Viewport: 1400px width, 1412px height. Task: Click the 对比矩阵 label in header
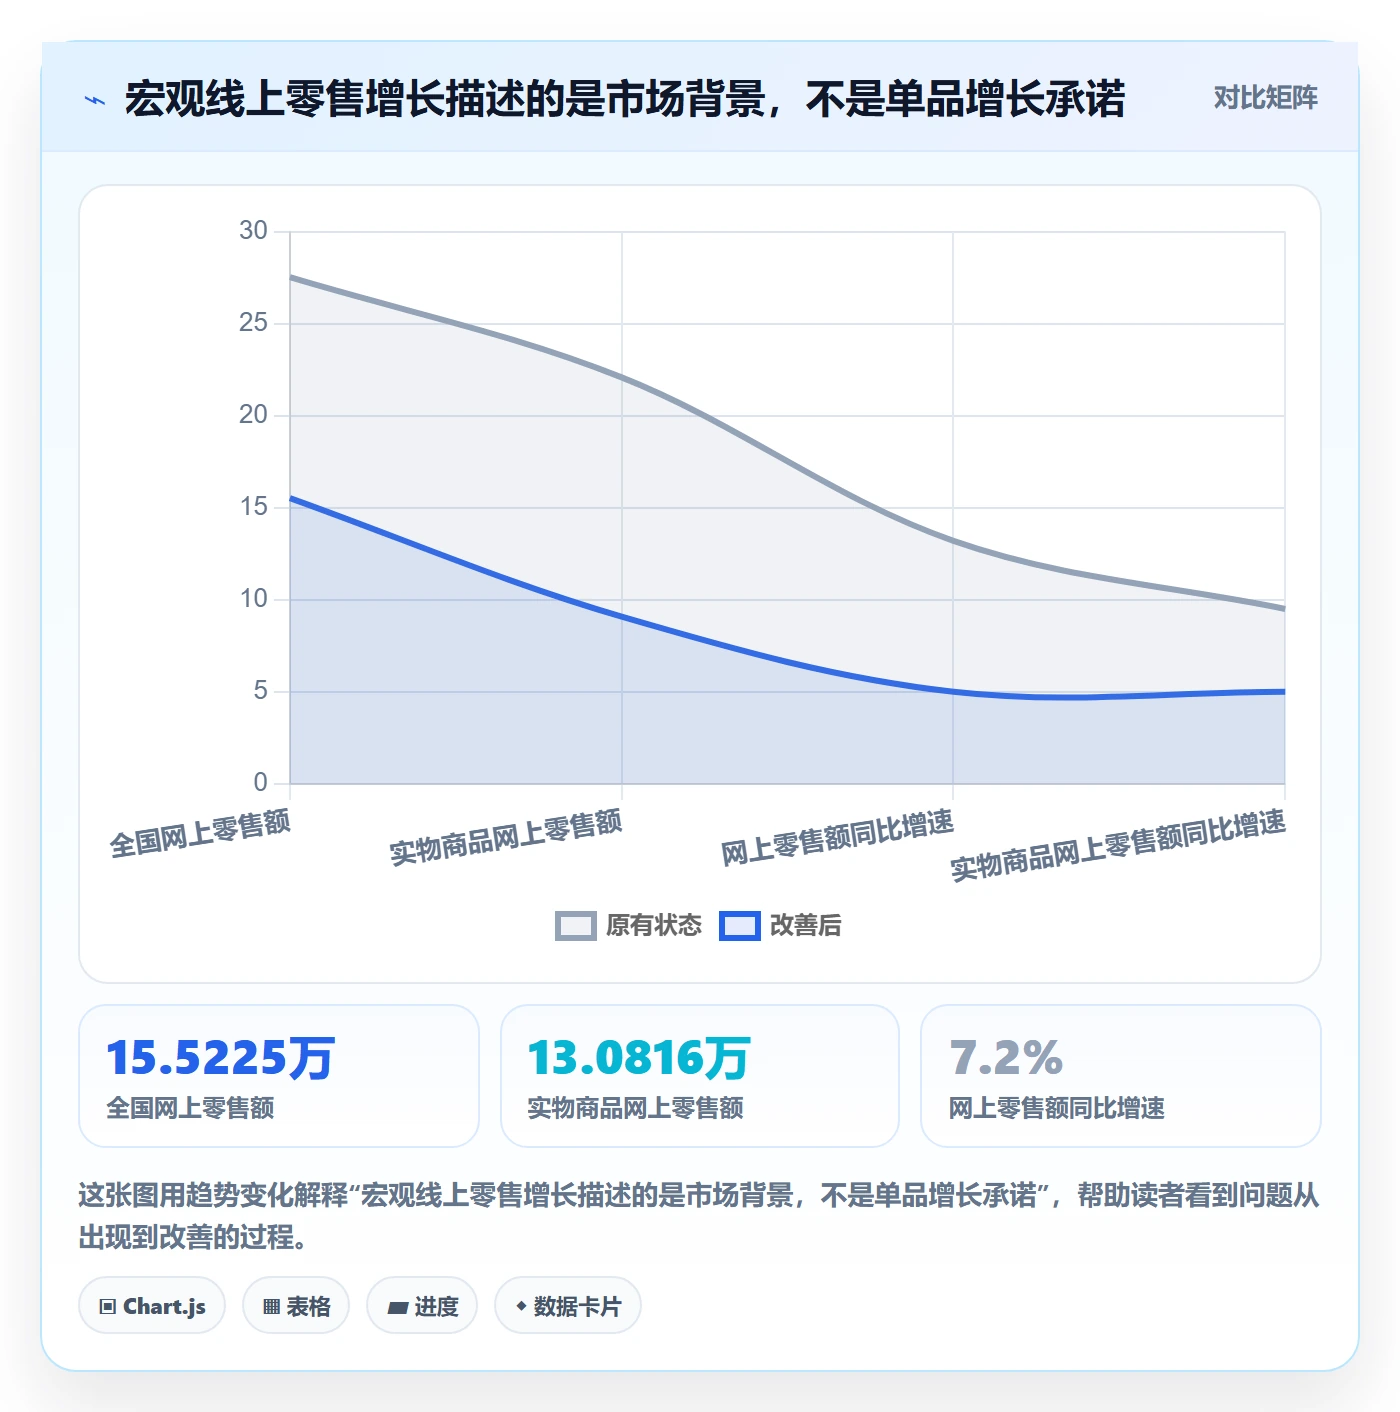click(1265, 98)
